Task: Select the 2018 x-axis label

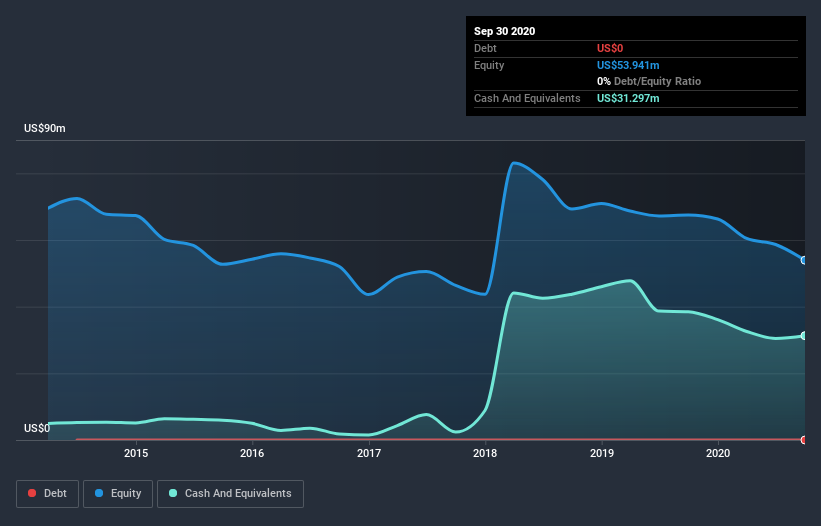Action: click(485, 453)
